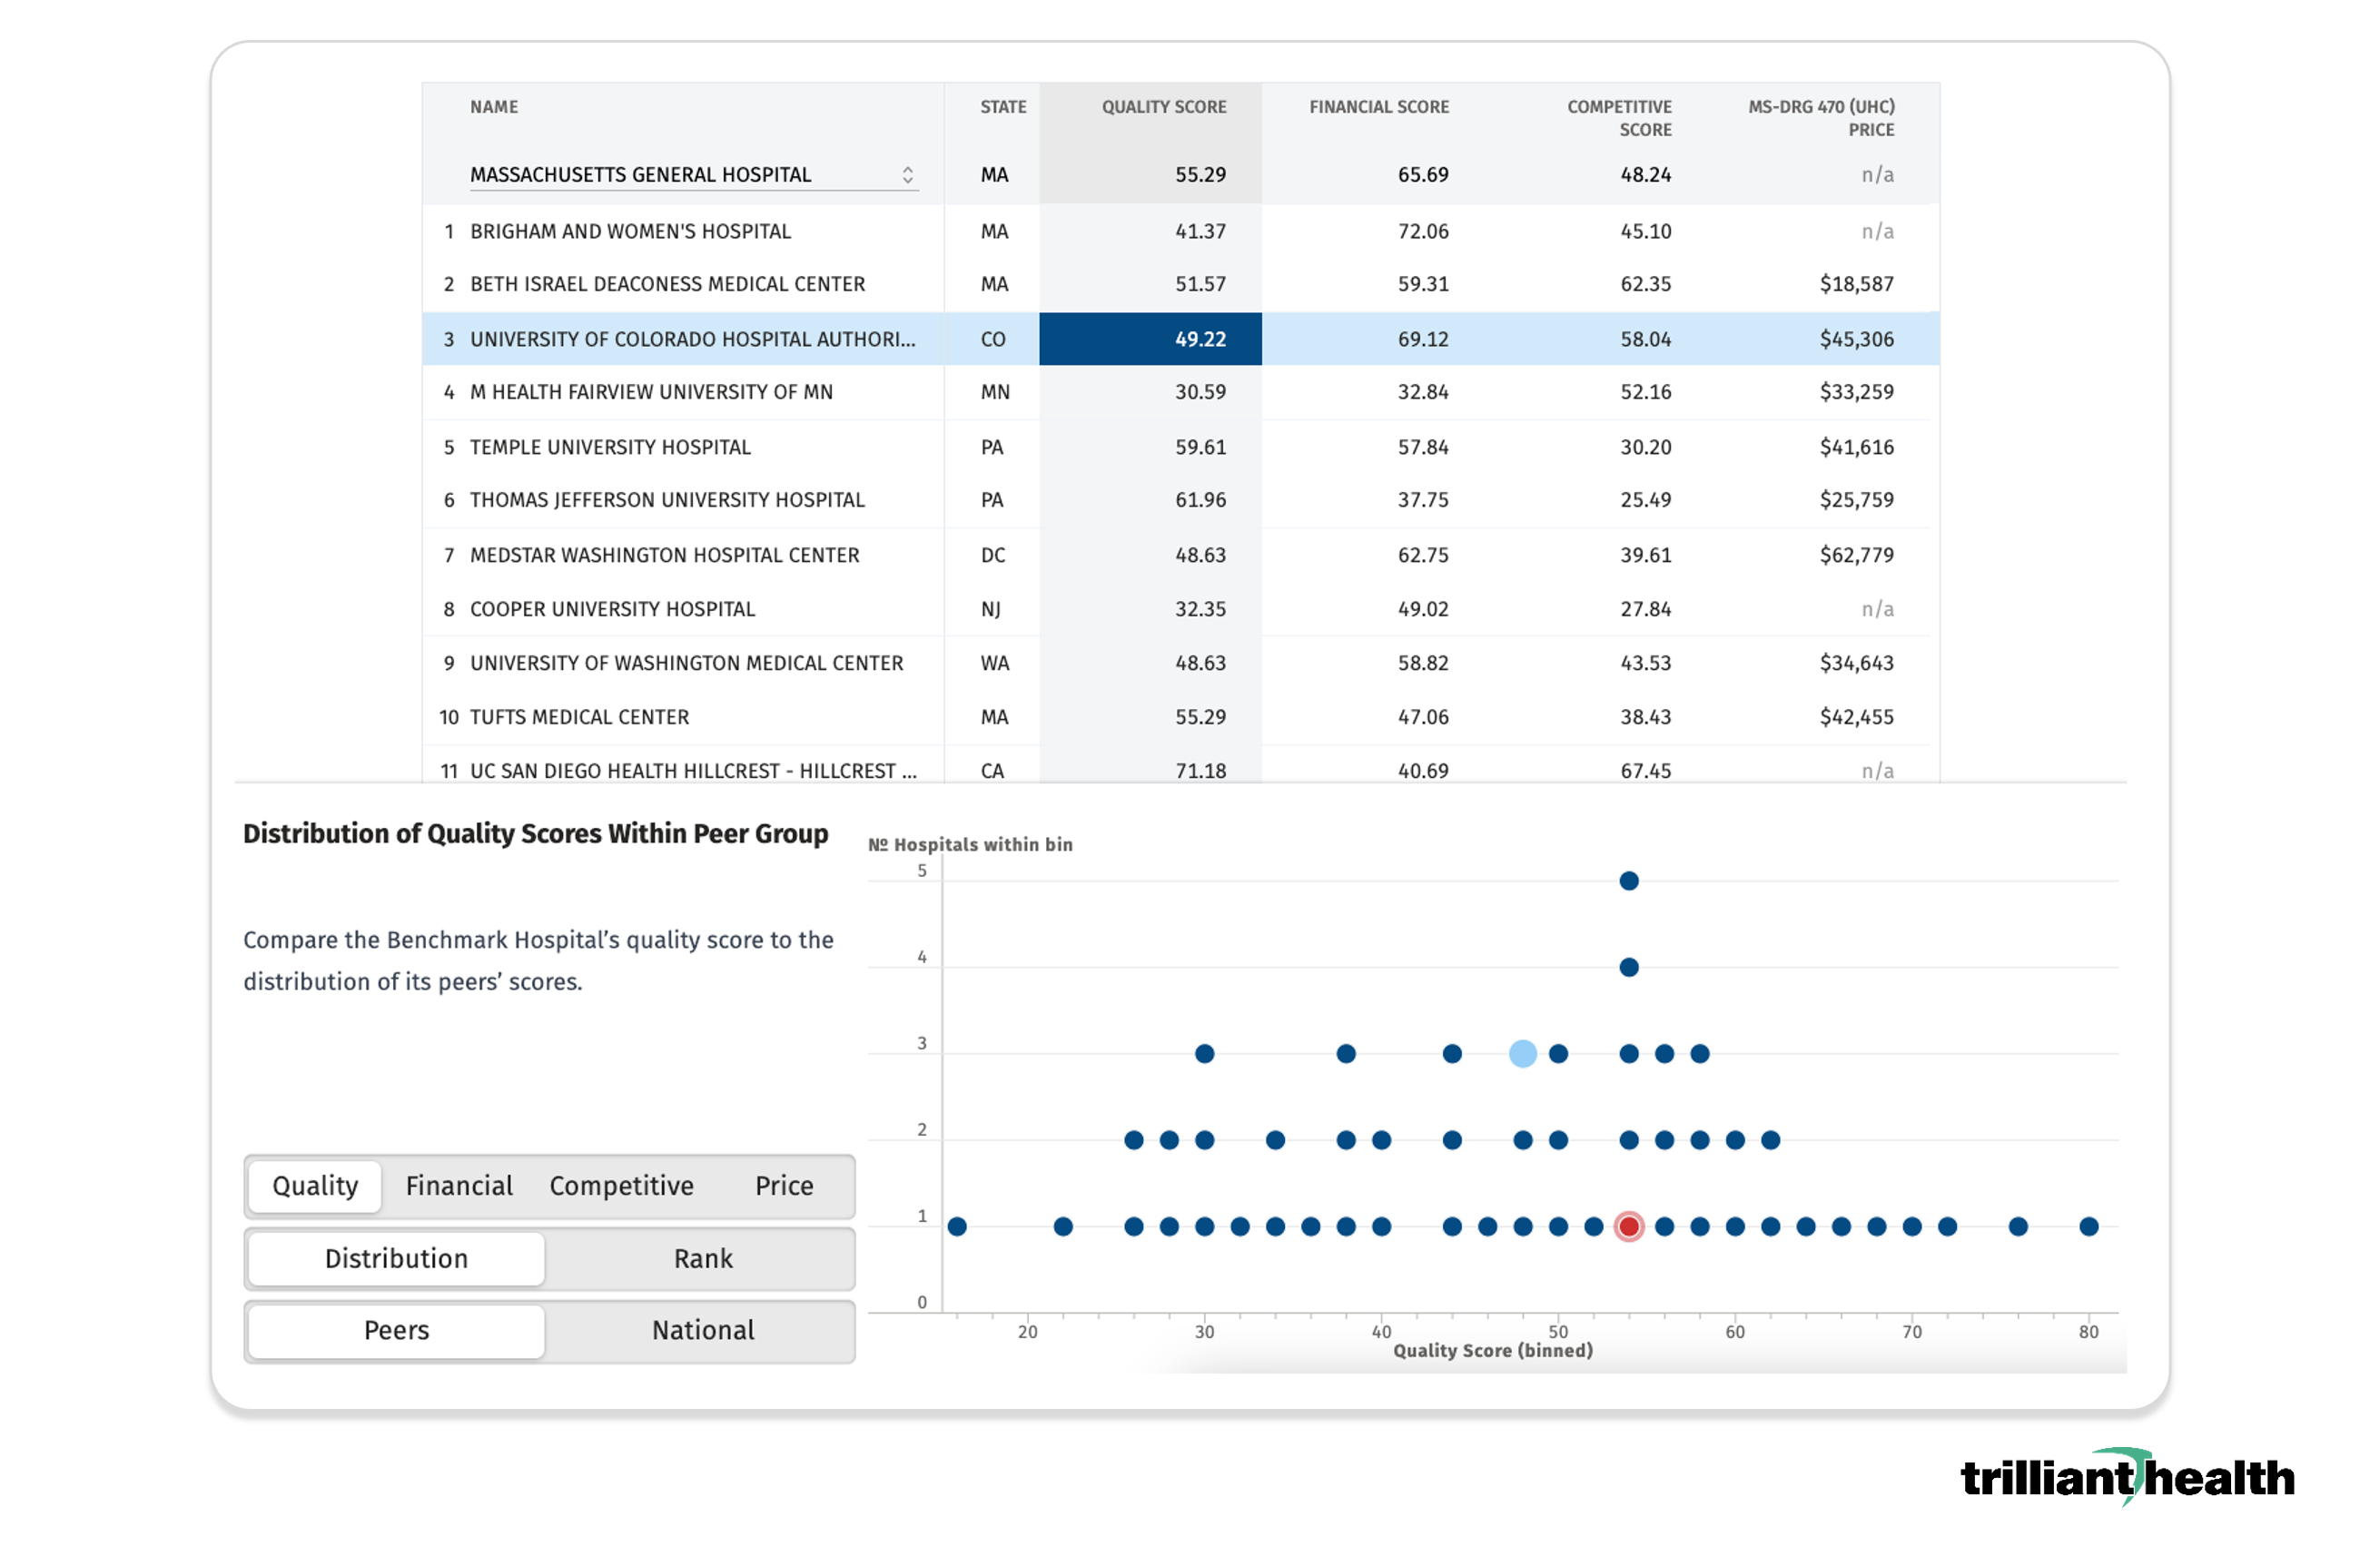Select the University of Colorado Hospital row

[x=1180, y=339]
